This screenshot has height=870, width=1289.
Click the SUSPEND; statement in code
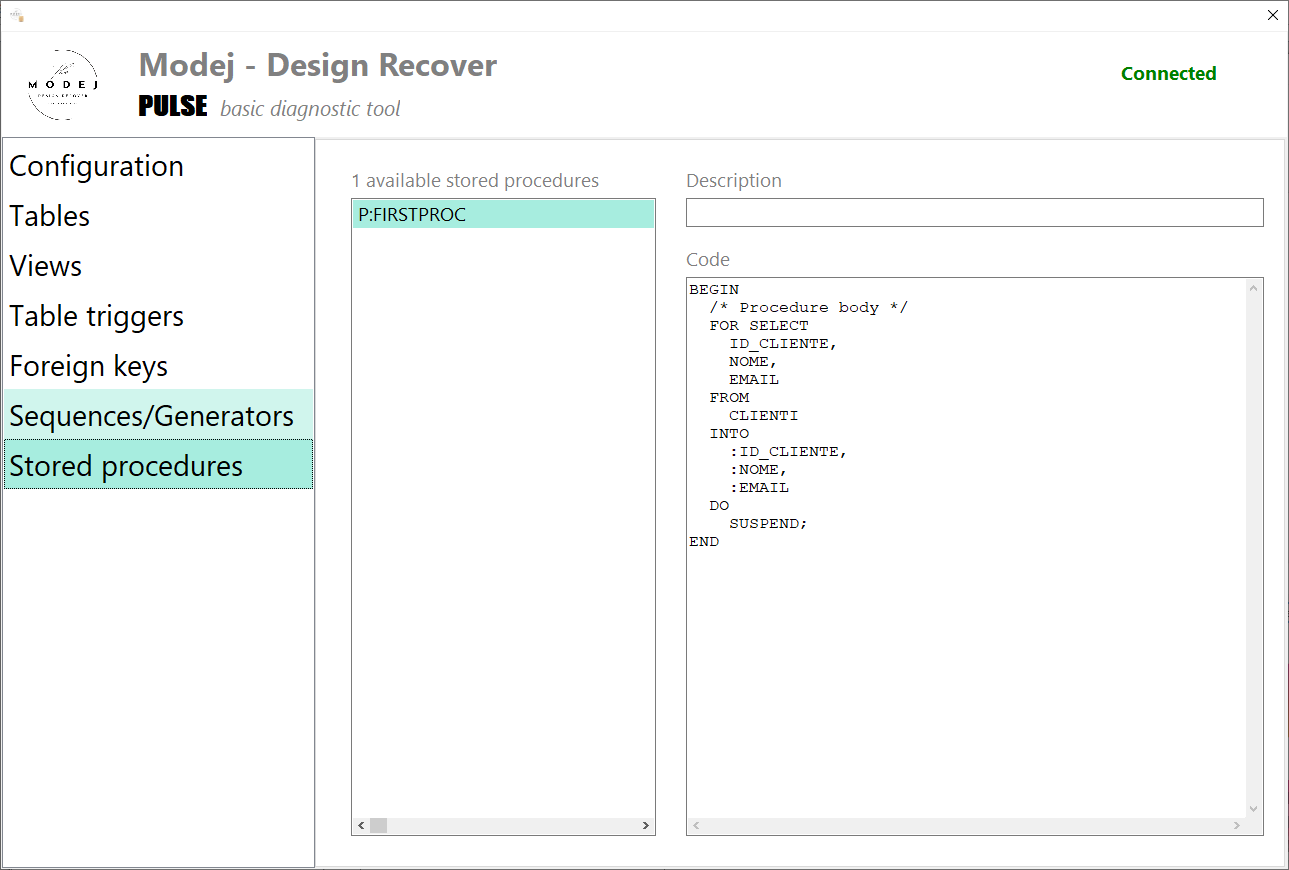click(x=768, y=524)
